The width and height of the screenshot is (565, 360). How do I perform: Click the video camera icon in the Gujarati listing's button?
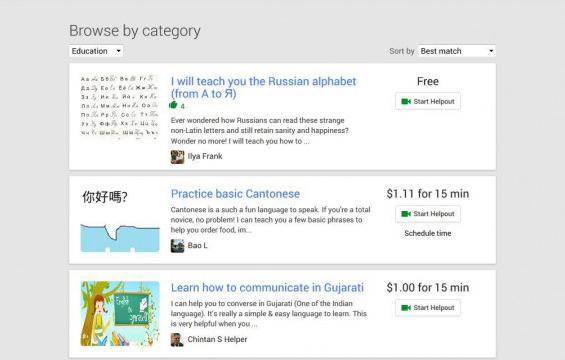click(x=406, y=308)
